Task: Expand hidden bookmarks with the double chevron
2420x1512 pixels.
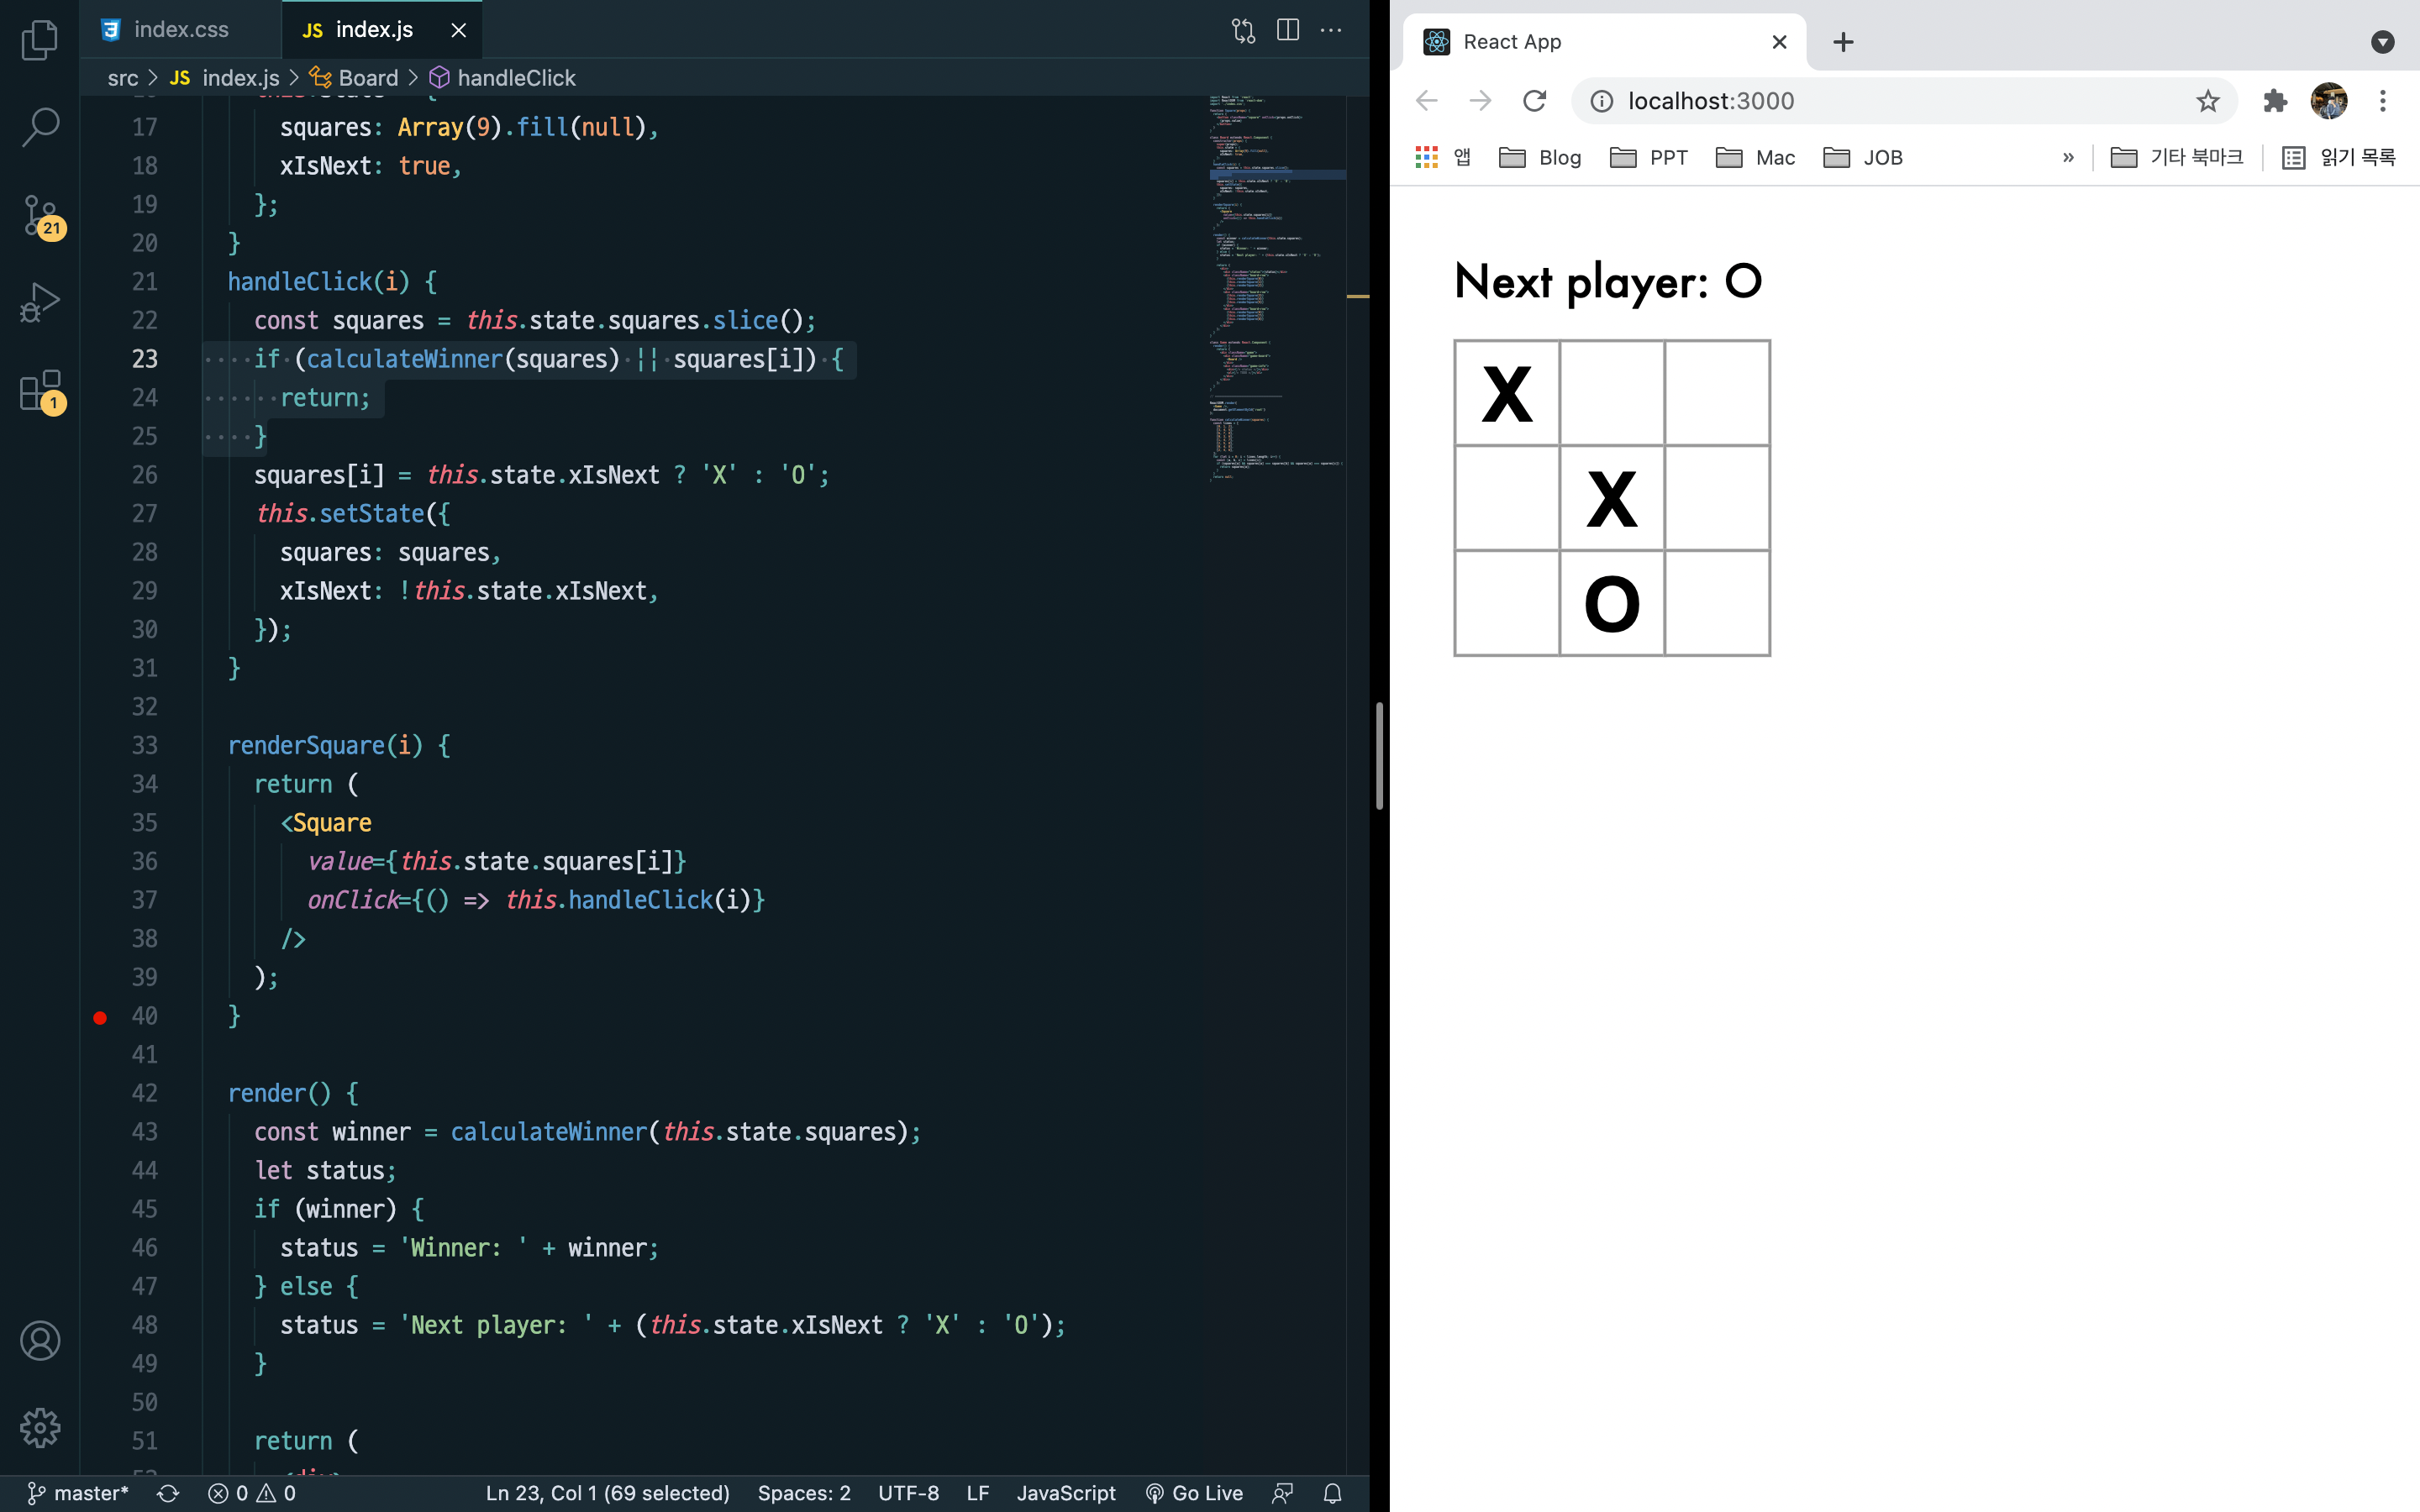Action: click(x=2068, y=157)
